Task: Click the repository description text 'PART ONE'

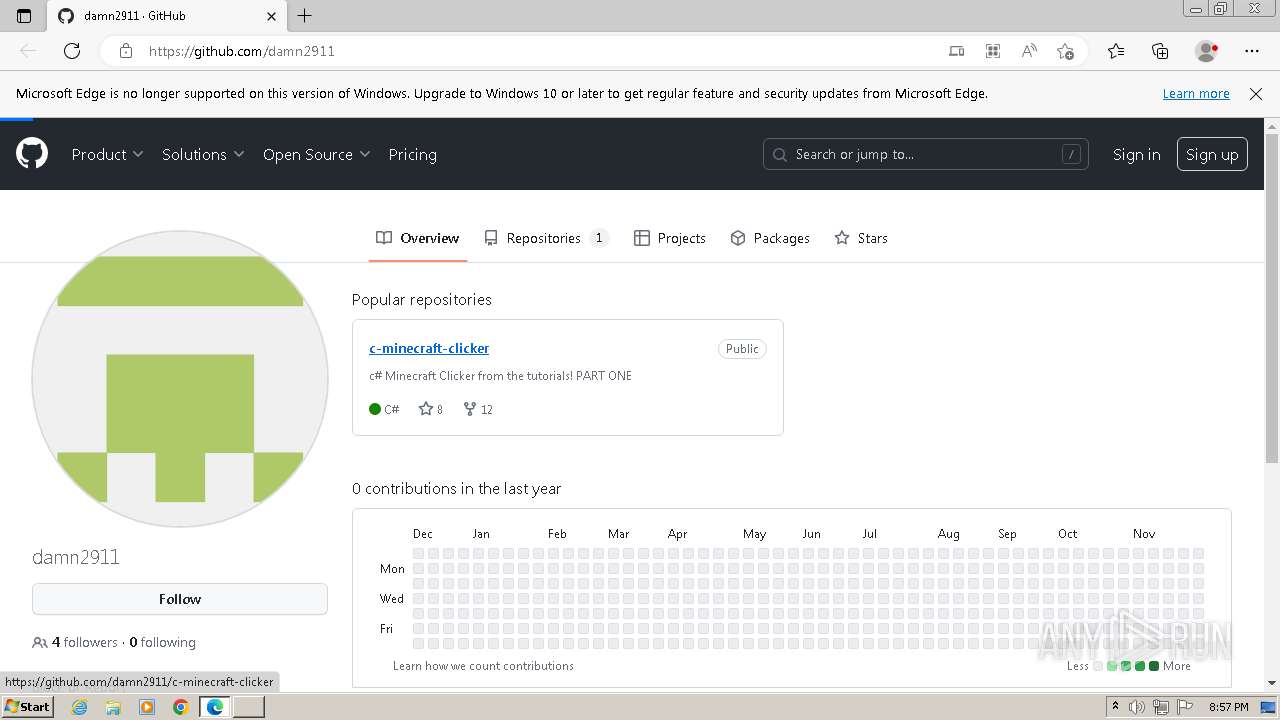Action: coord(604,376)
